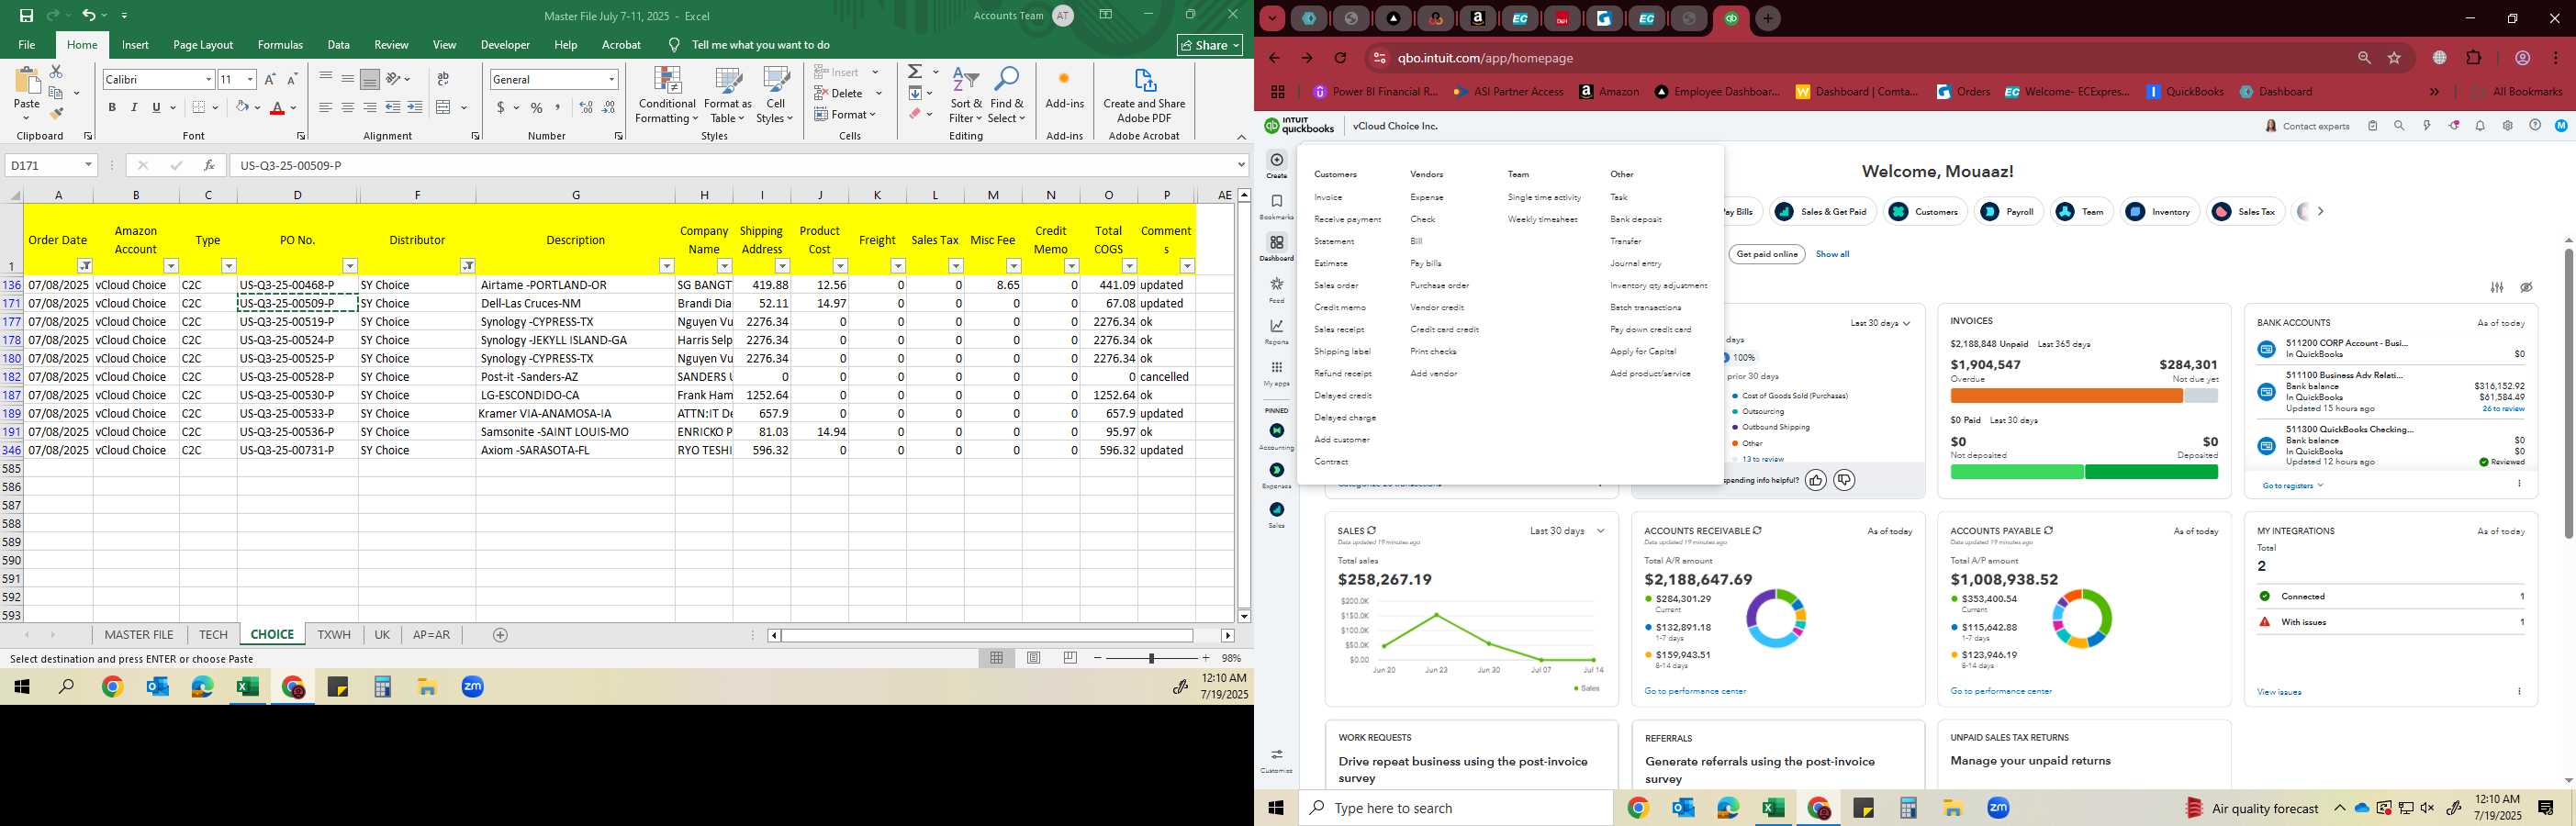Image resolution: width=2576 pixels, height=826 pixels.
Task: Choose Bank deposit in the Create menu
Action: (1635, 219)
